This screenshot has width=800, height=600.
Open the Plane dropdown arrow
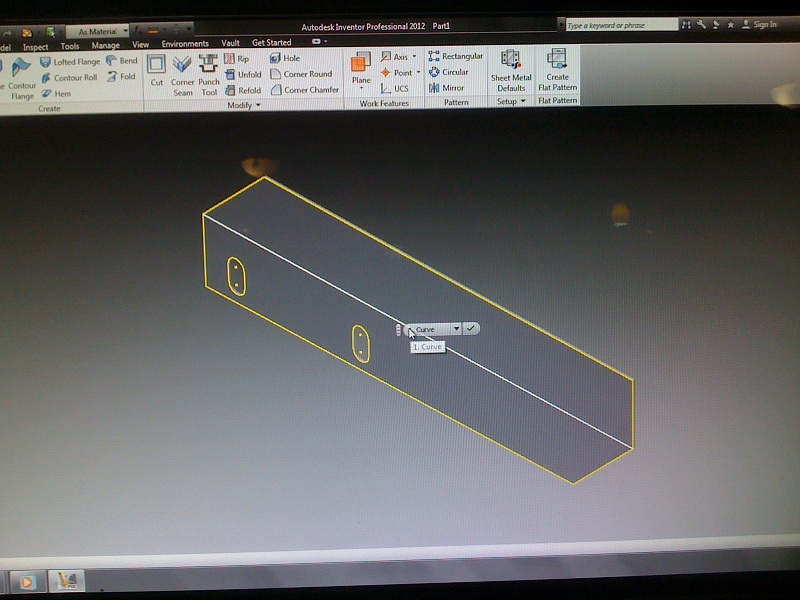click(361, 89)
